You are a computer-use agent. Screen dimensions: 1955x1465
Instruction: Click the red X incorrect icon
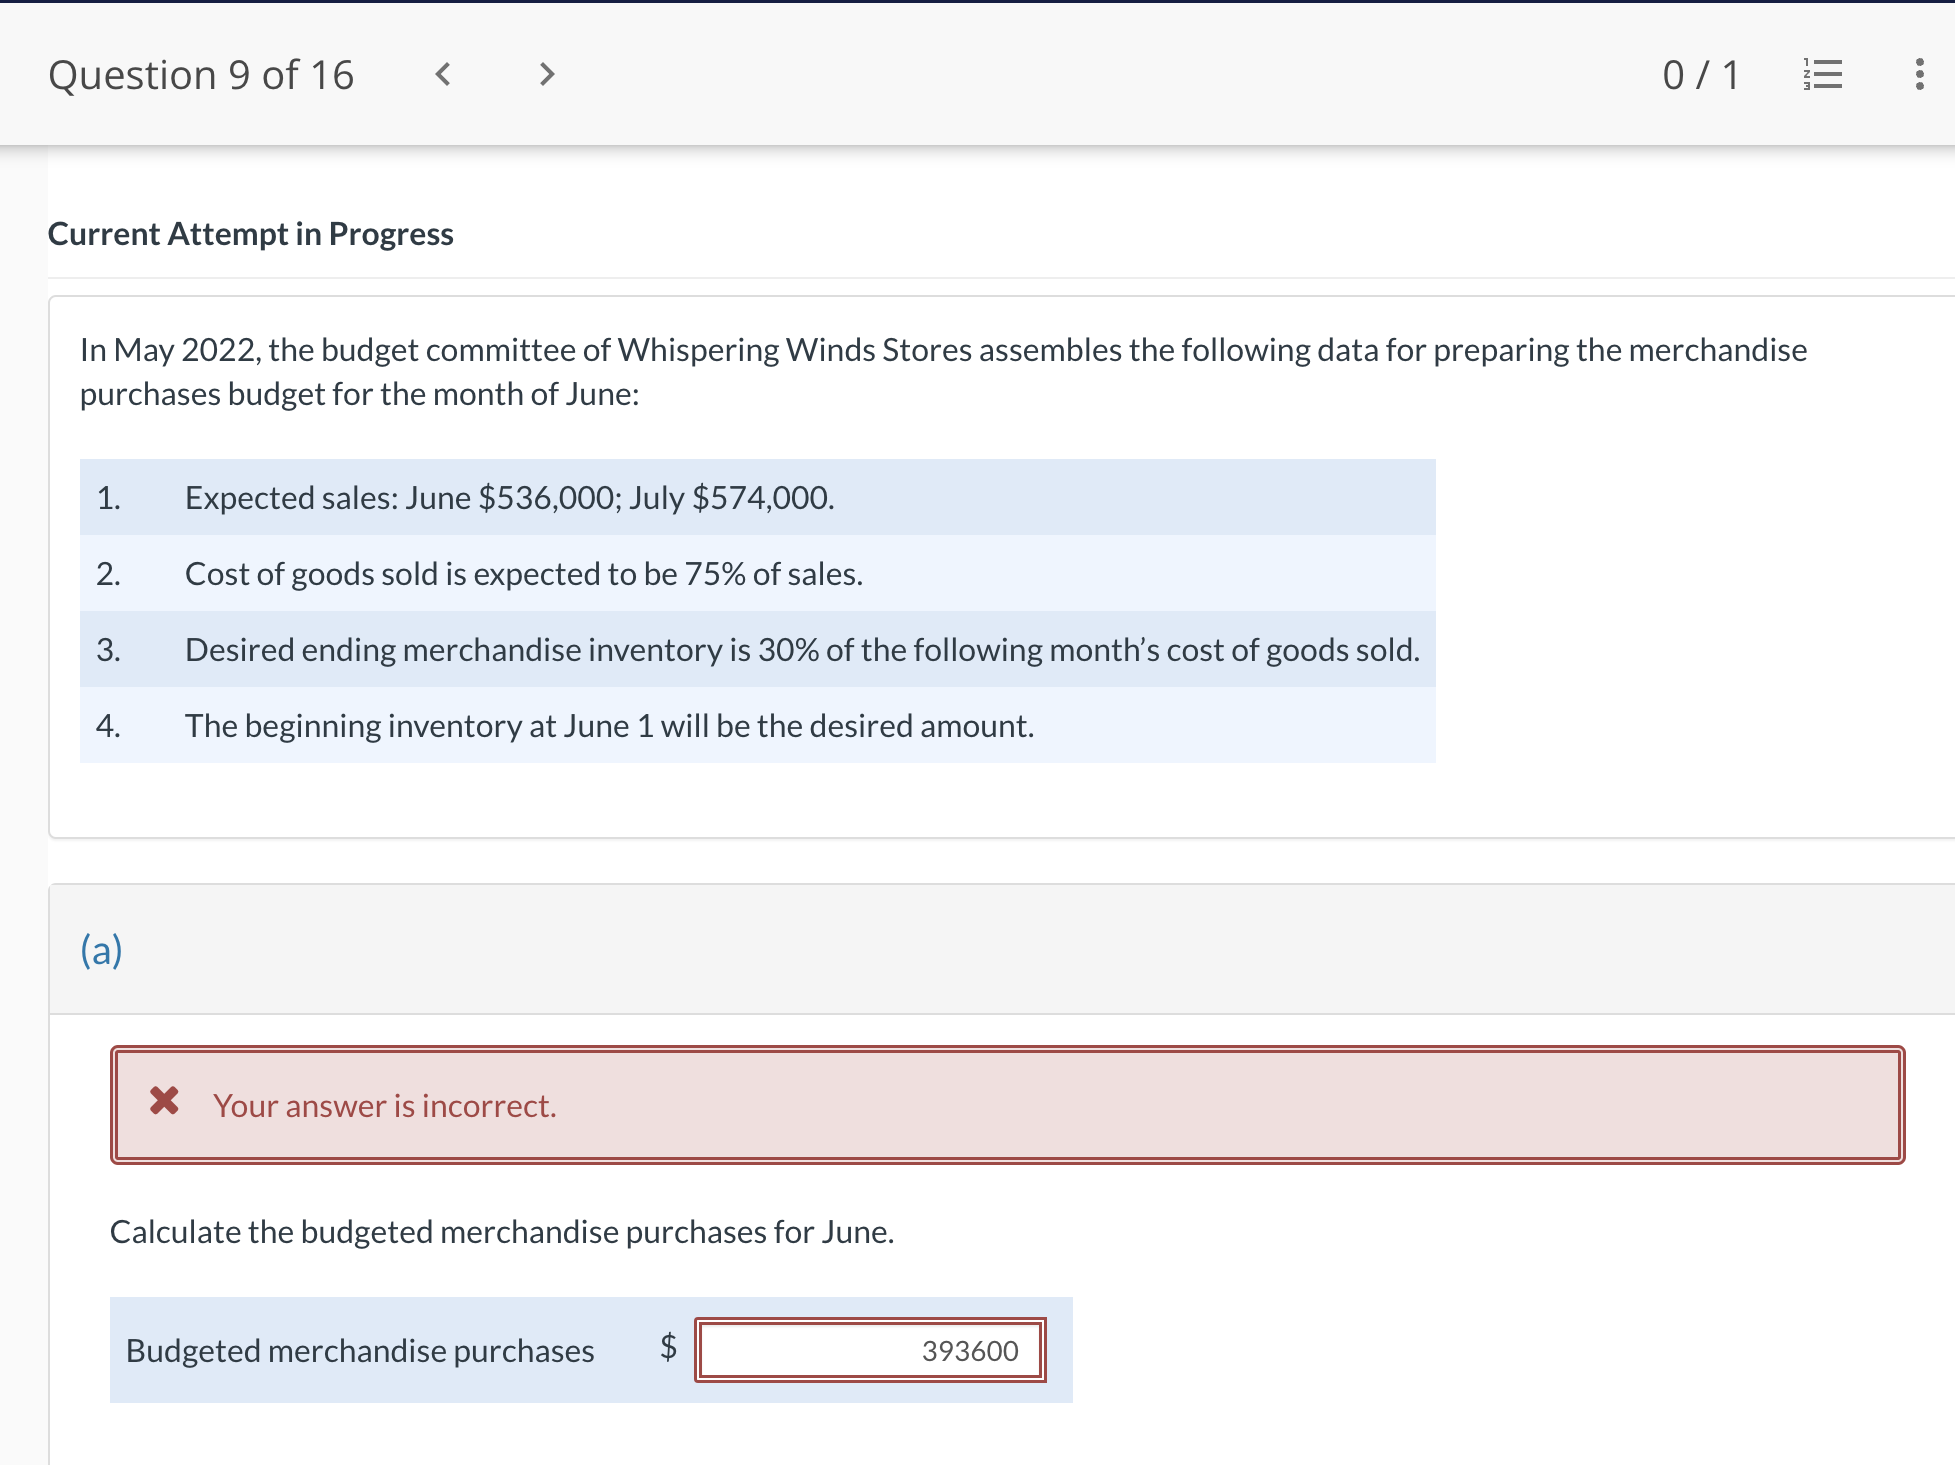[x=164, y=1101]
